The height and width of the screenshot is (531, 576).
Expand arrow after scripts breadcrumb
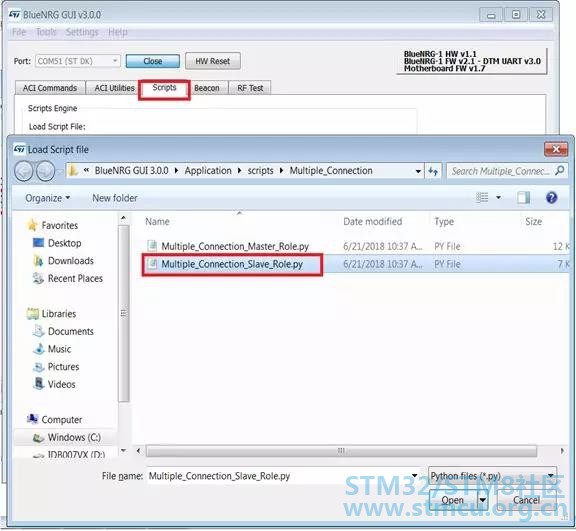pos(281,171)
